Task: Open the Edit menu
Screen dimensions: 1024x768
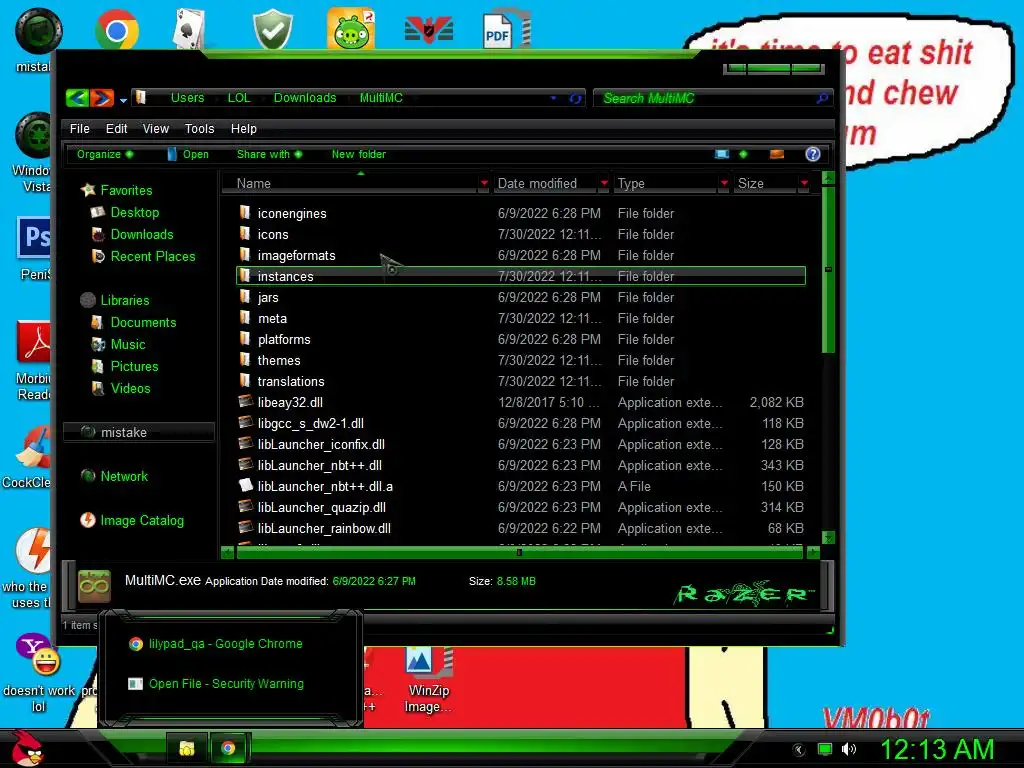Action: point(116,129)
